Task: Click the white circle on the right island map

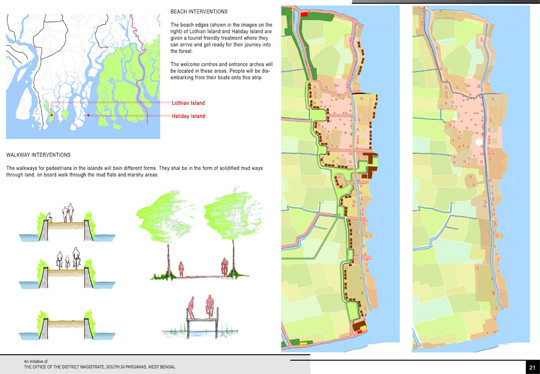Action: tap(479, 142)
